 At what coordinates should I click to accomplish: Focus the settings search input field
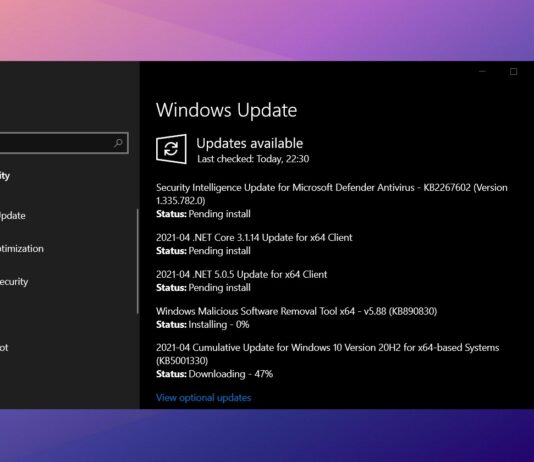pyautogui.click(x=64, y=143)
